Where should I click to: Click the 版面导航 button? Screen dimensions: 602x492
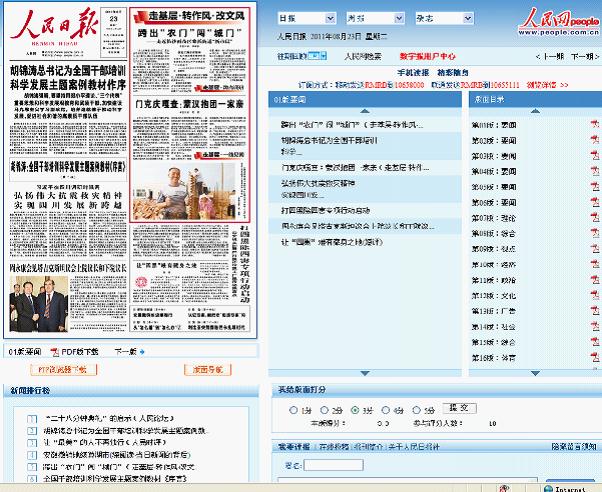click(208, 370)
